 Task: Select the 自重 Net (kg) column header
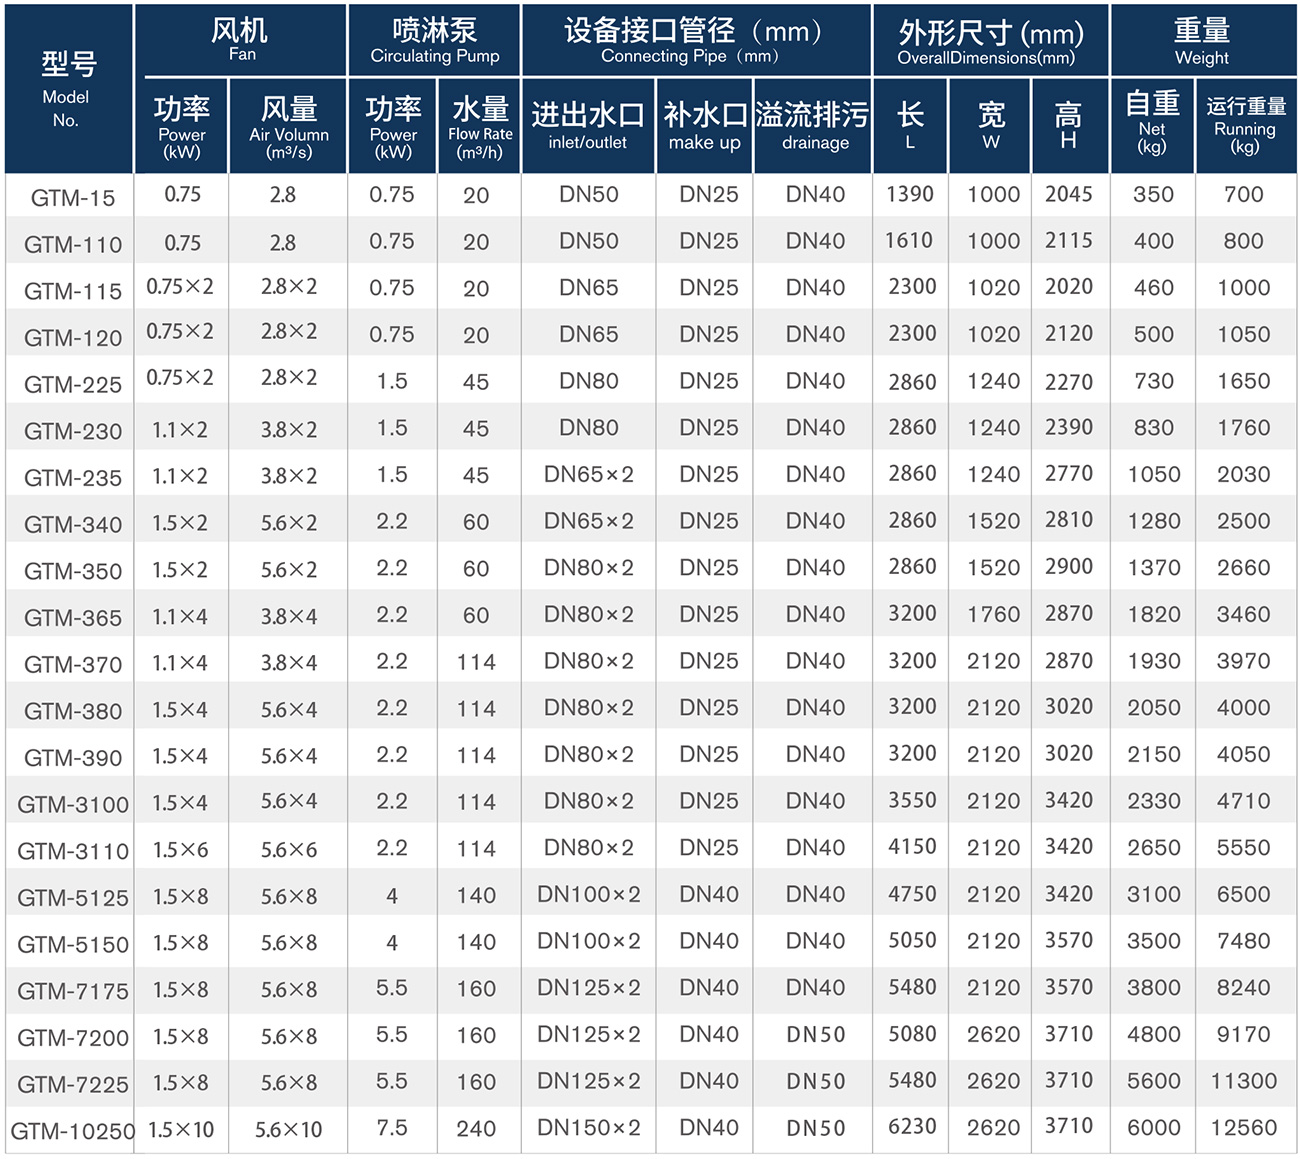coord(1152,127)
